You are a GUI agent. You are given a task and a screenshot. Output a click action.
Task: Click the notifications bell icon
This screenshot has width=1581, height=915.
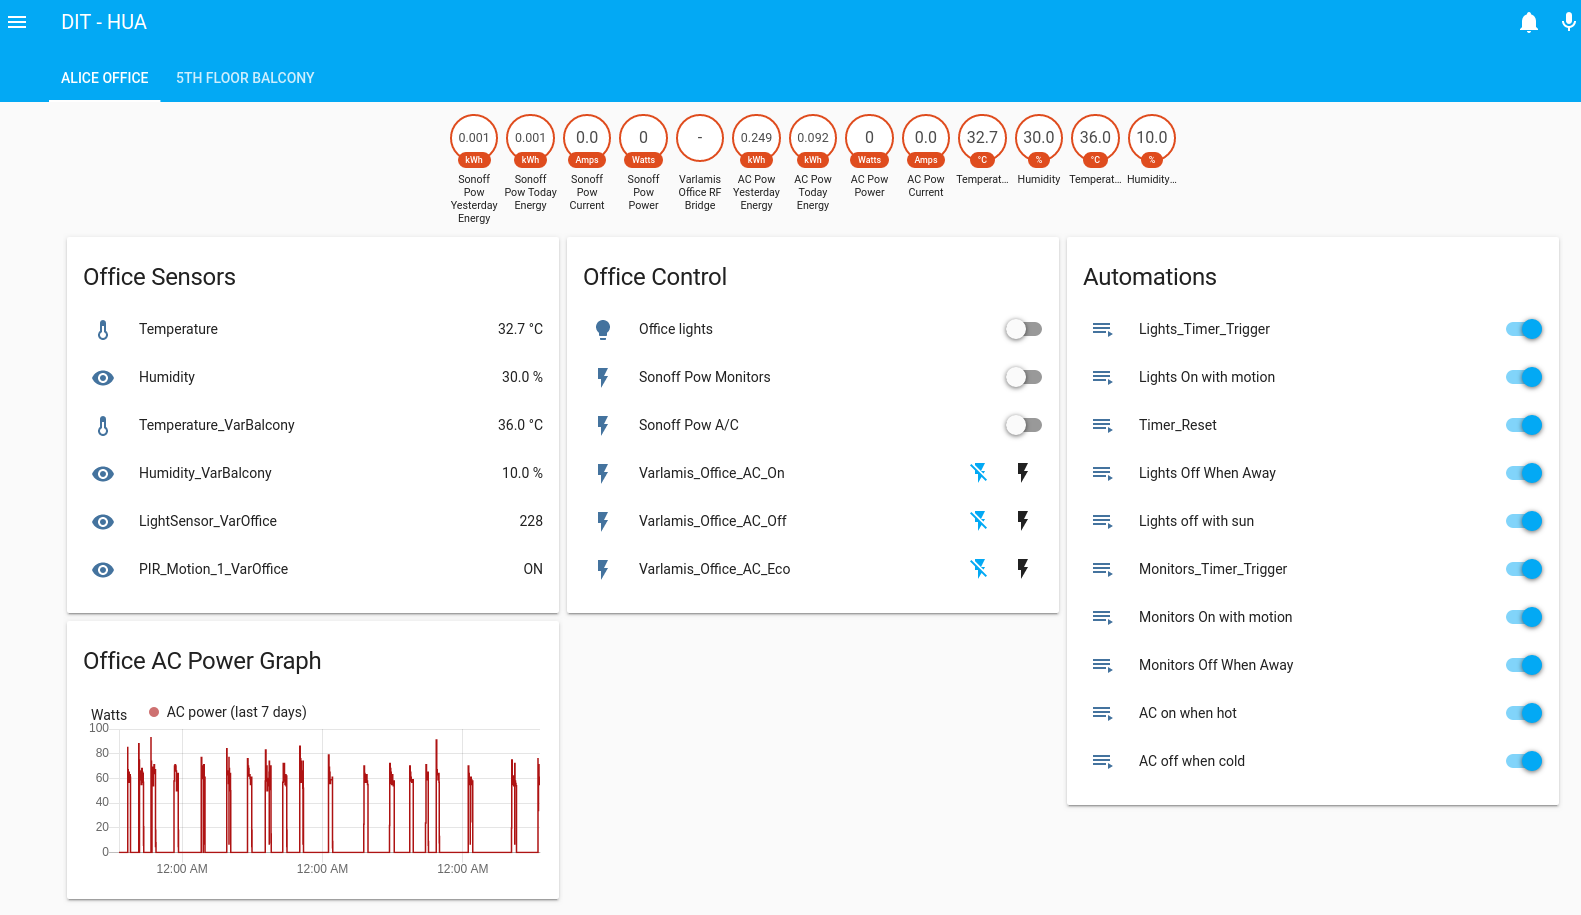(1528, 22)
